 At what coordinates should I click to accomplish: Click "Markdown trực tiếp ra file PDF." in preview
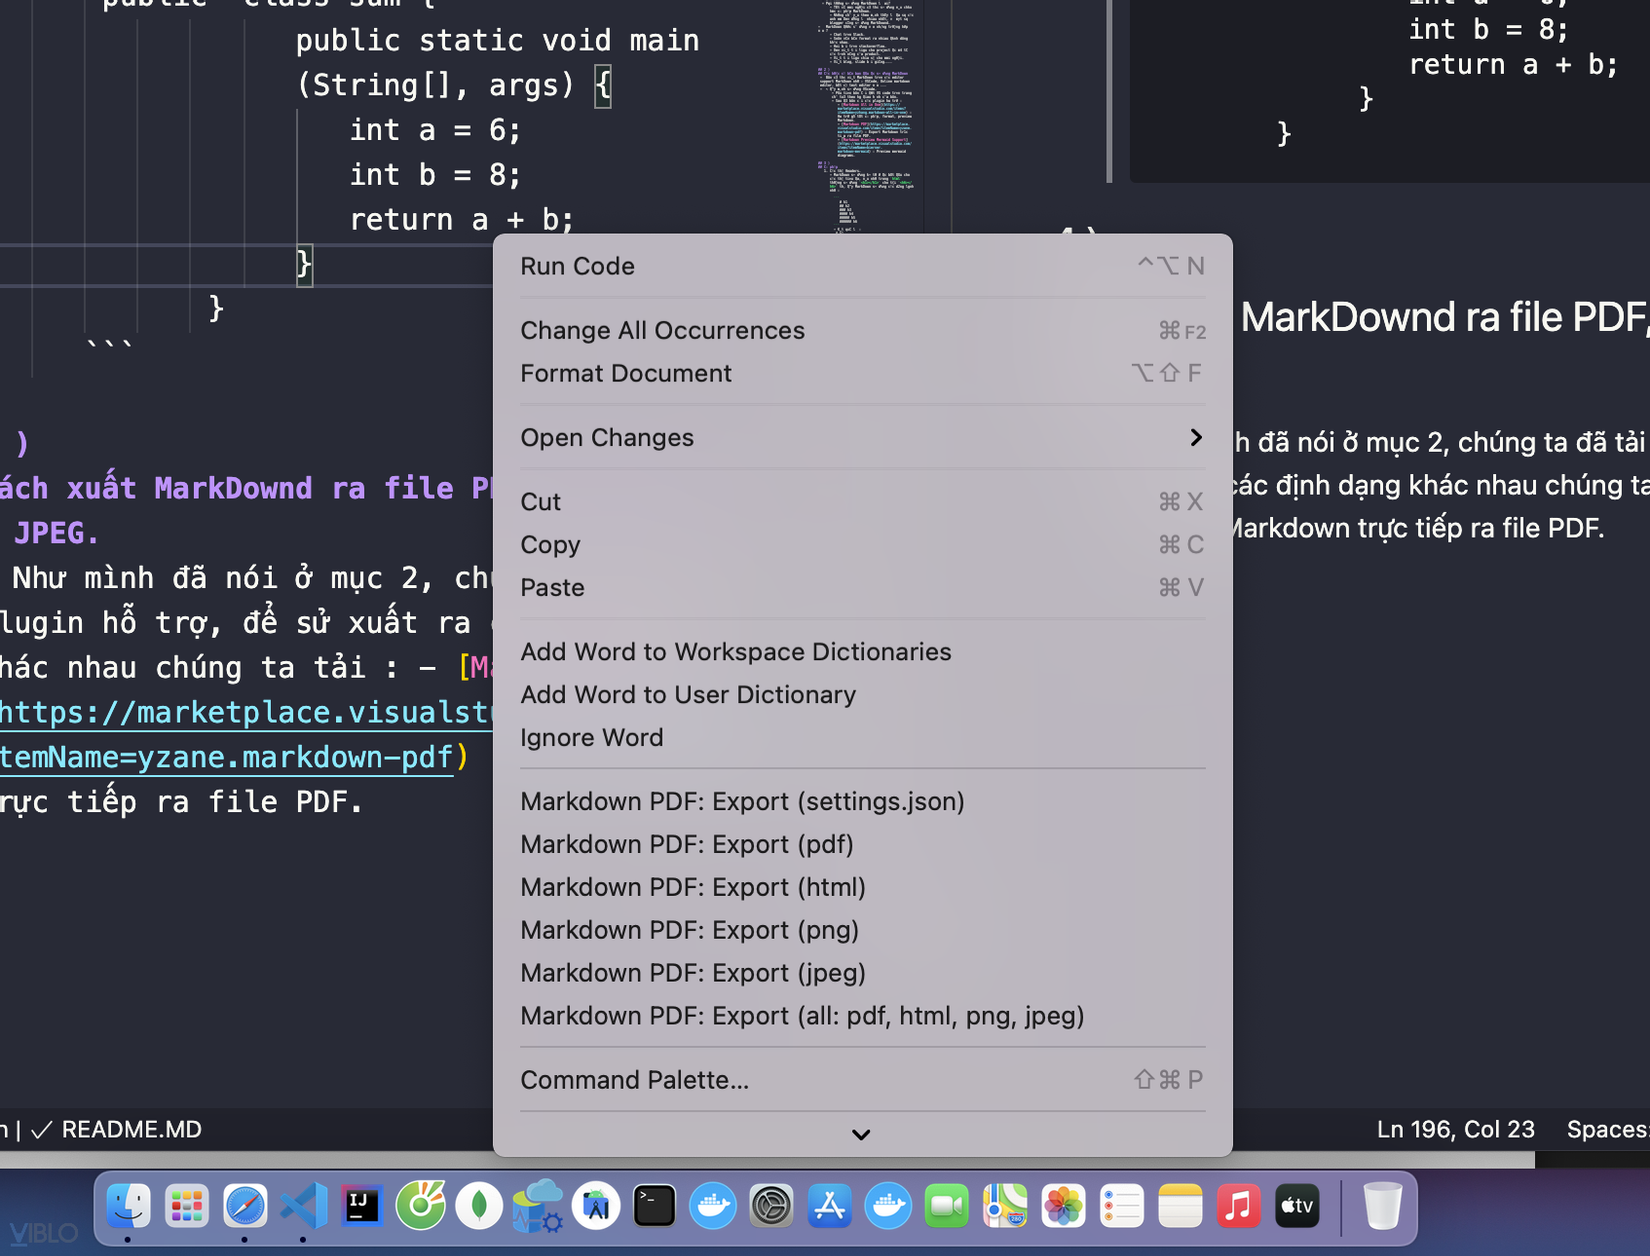(1415, 528)
